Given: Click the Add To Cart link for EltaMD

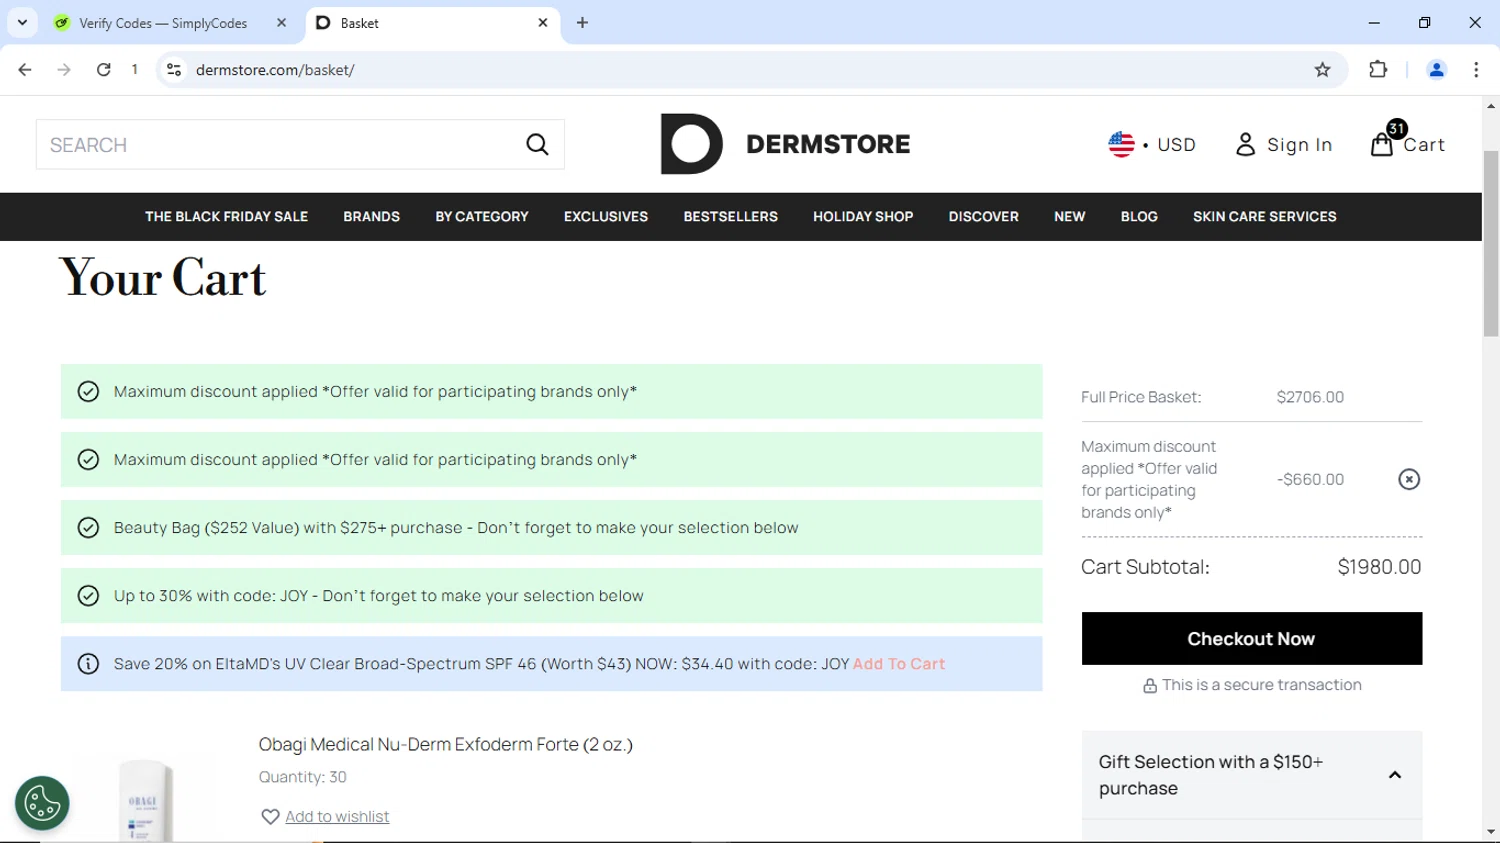Looking at the screenshot, I should 899,664.
